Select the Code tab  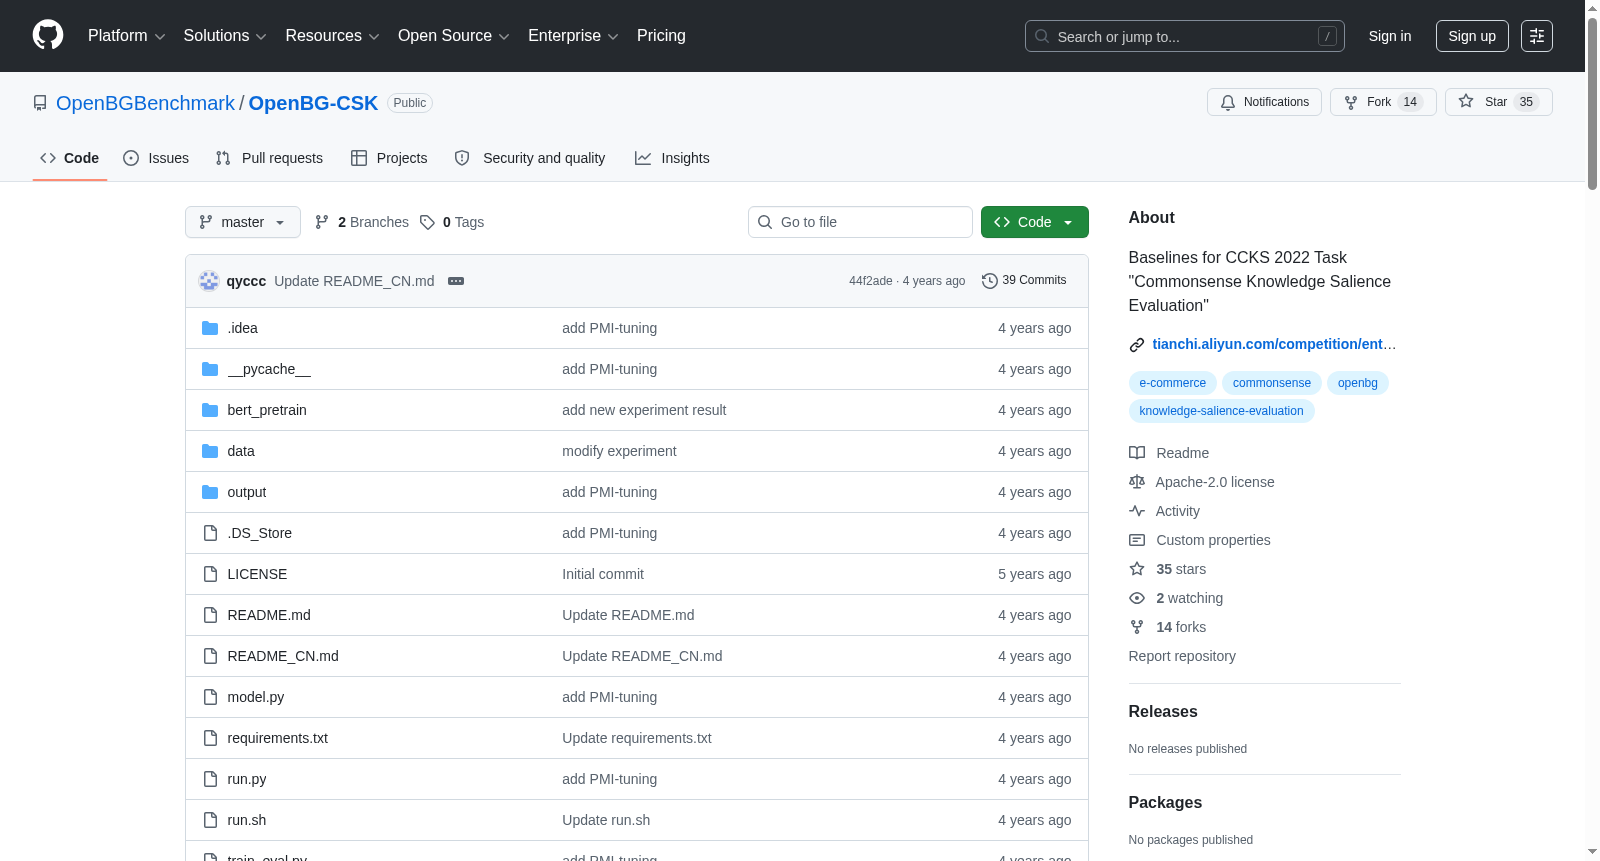70,158
